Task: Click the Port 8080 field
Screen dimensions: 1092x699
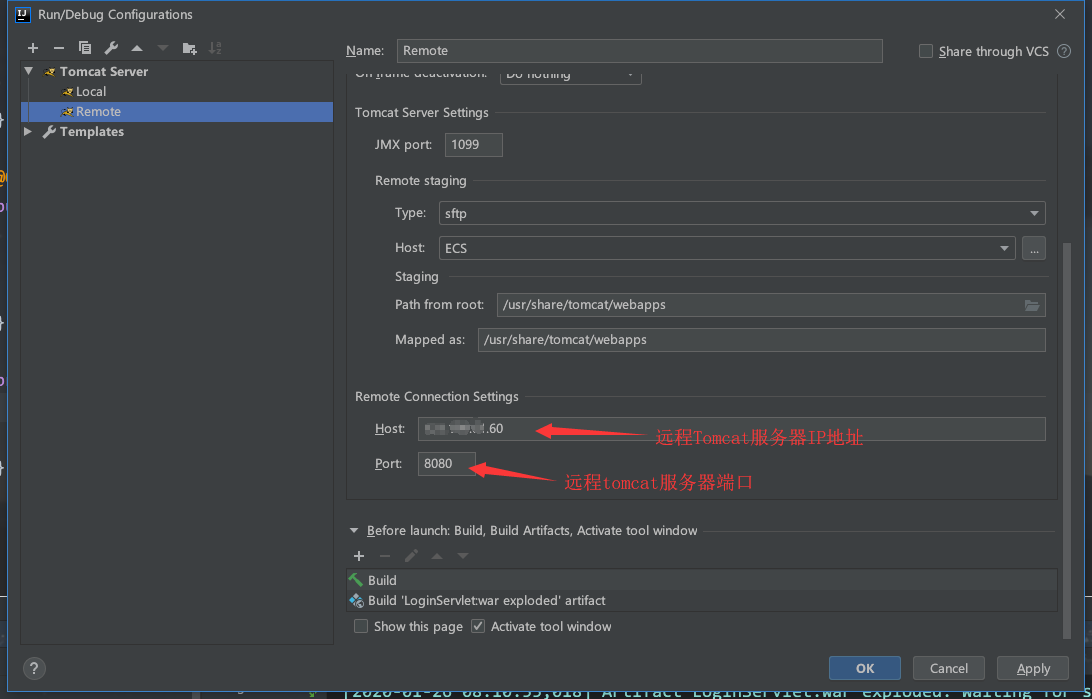Action: [x=446, y=464]
